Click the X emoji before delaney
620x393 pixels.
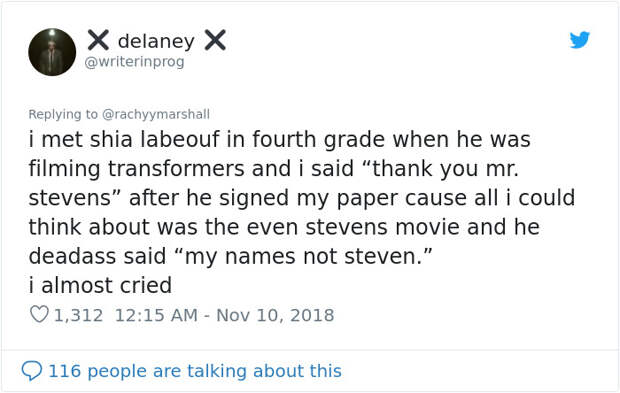(x=98, y=40)
